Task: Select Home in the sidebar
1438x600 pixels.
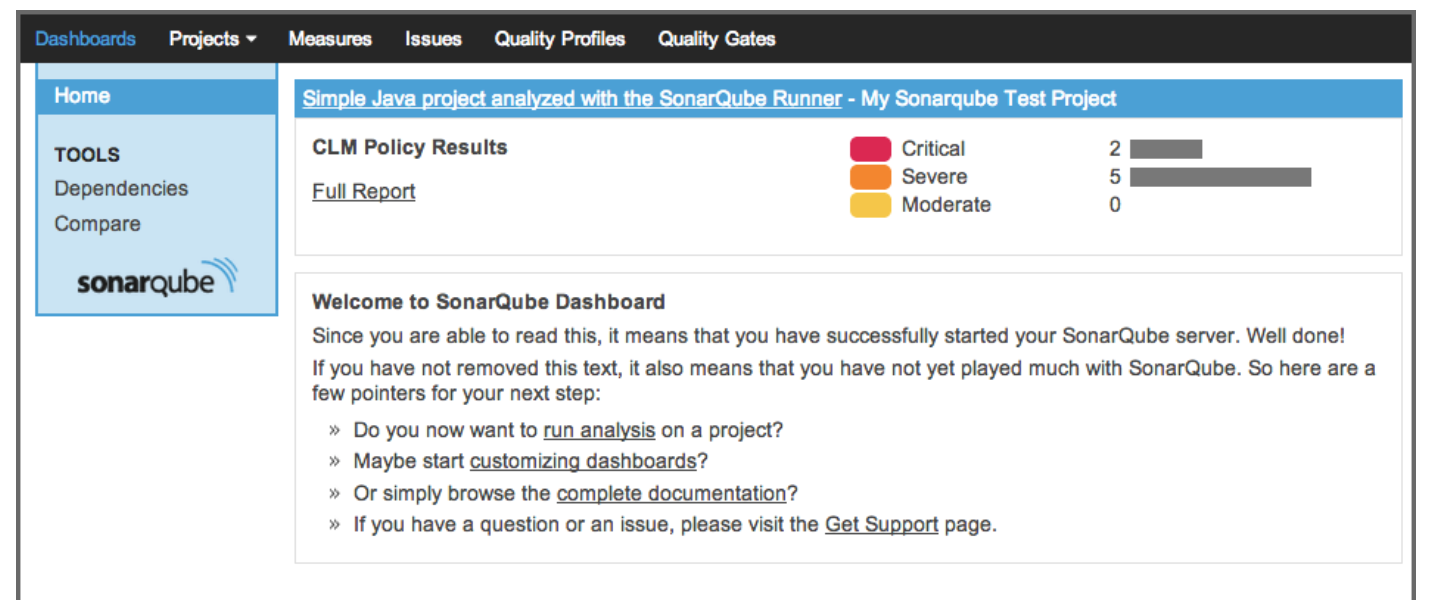Action: click(x=82, y=96)
